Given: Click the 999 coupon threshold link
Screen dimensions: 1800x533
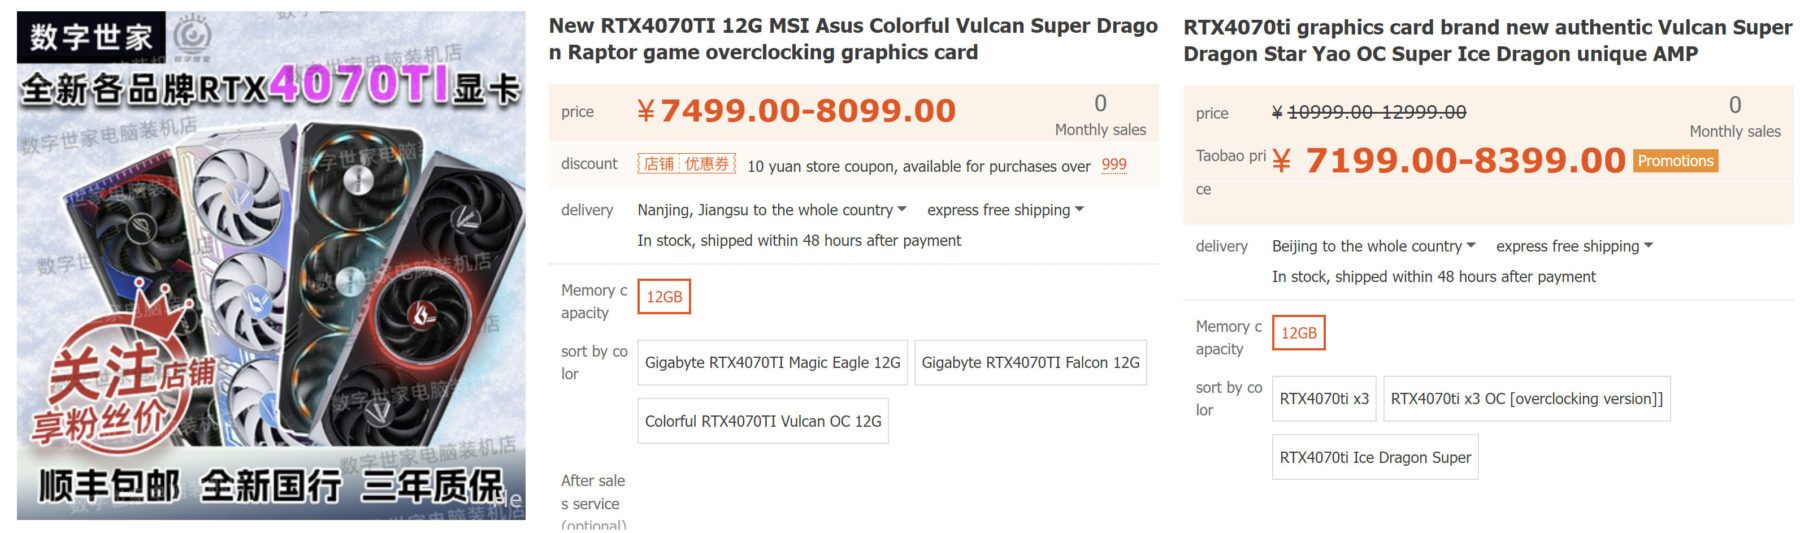Looking at the screenshot, I should 1114,165.
